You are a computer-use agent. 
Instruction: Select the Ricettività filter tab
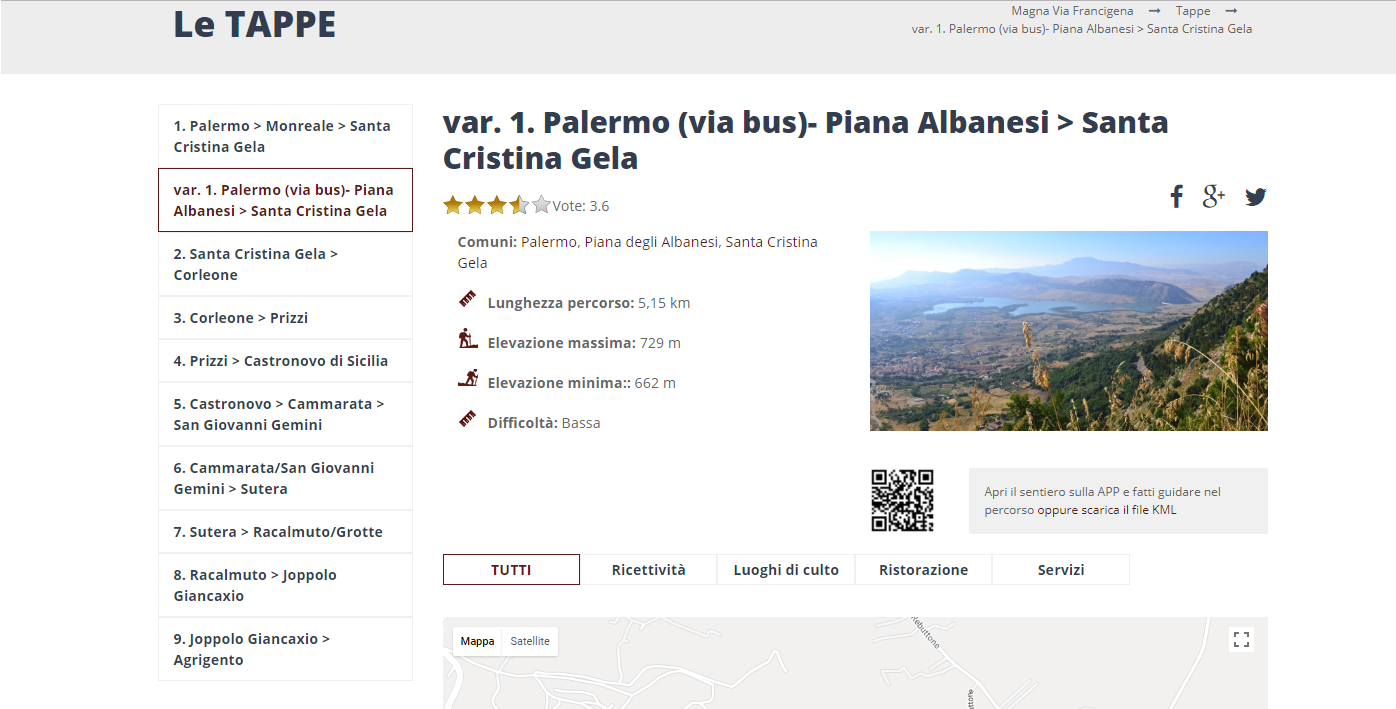click(x=649, y=570)
